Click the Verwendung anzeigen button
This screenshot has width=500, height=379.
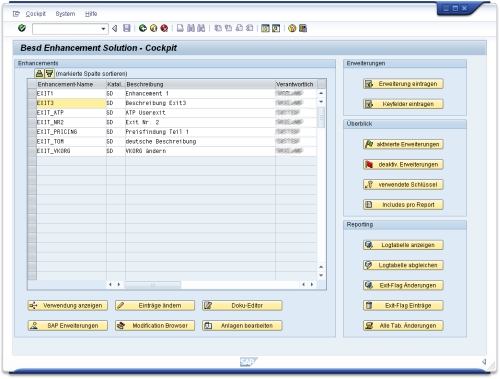pyautogui.click(x=68, y=306)
